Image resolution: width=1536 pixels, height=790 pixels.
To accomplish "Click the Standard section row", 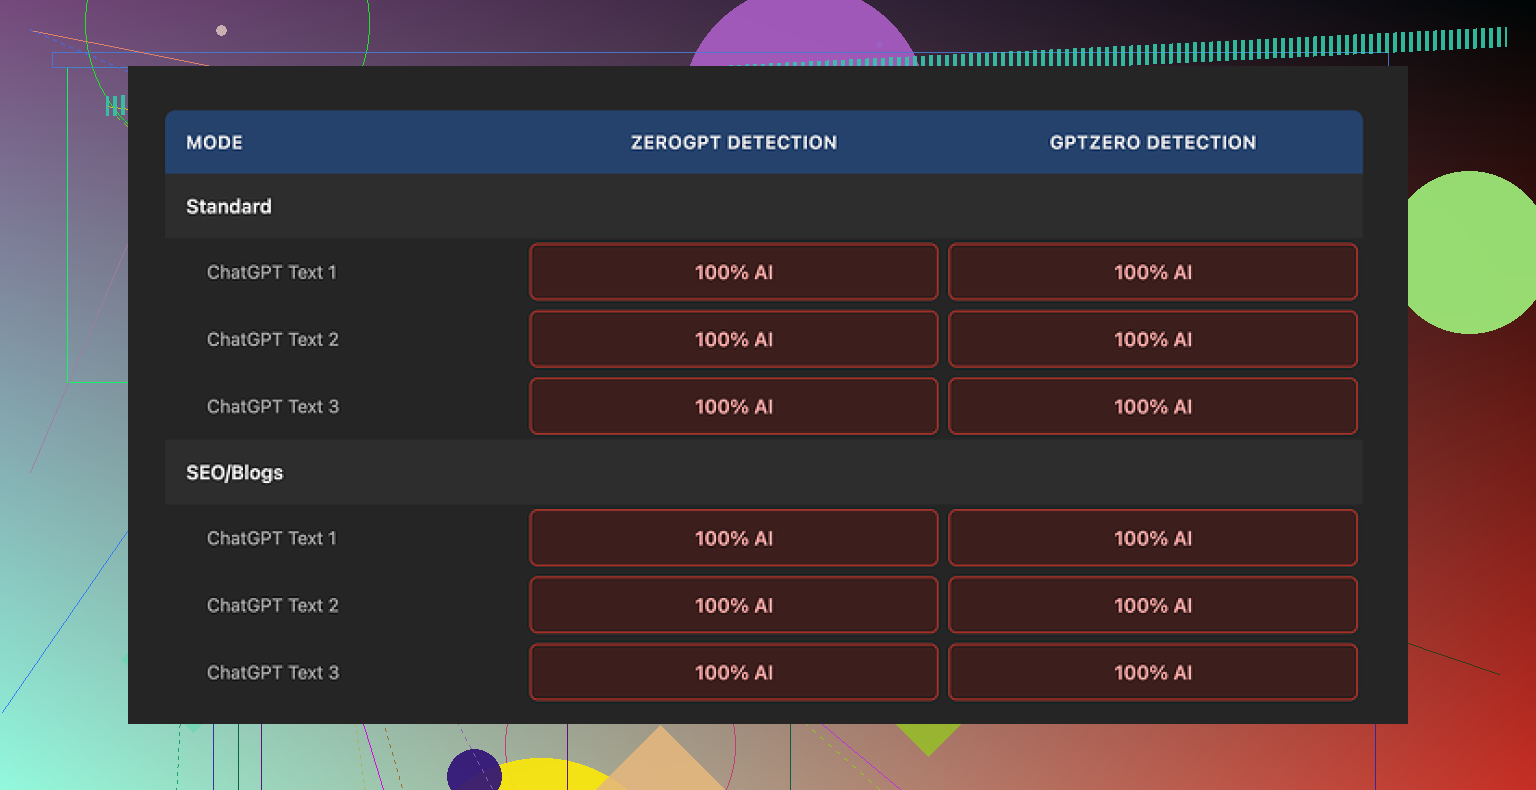I will pyautogui.click(x=229, y=206).
